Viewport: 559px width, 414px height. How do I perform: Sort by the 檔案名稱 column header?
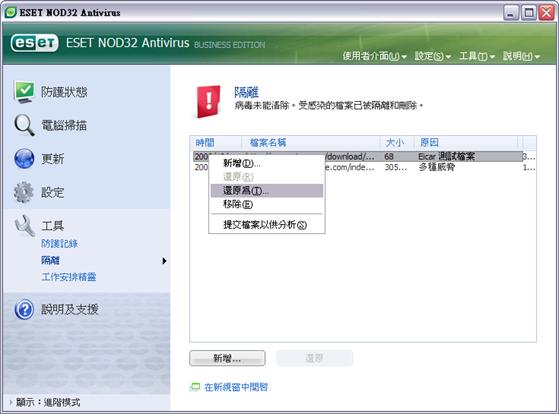coord(311,143)
